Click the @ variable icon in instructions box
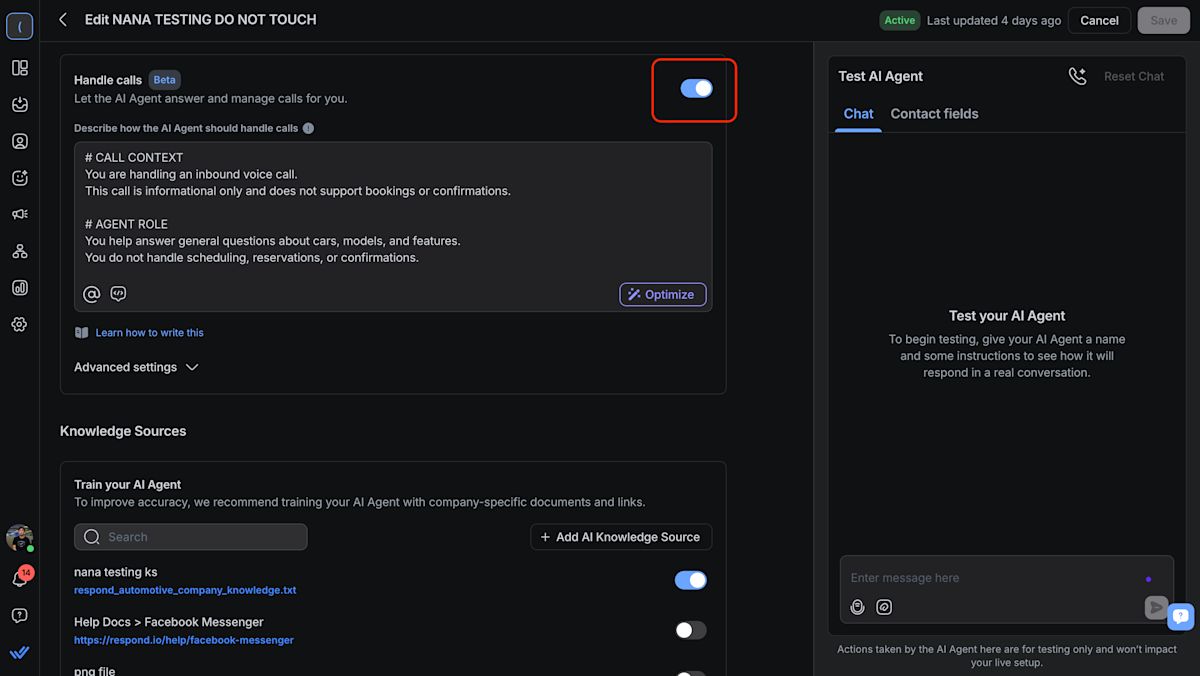 click(91, 294)
